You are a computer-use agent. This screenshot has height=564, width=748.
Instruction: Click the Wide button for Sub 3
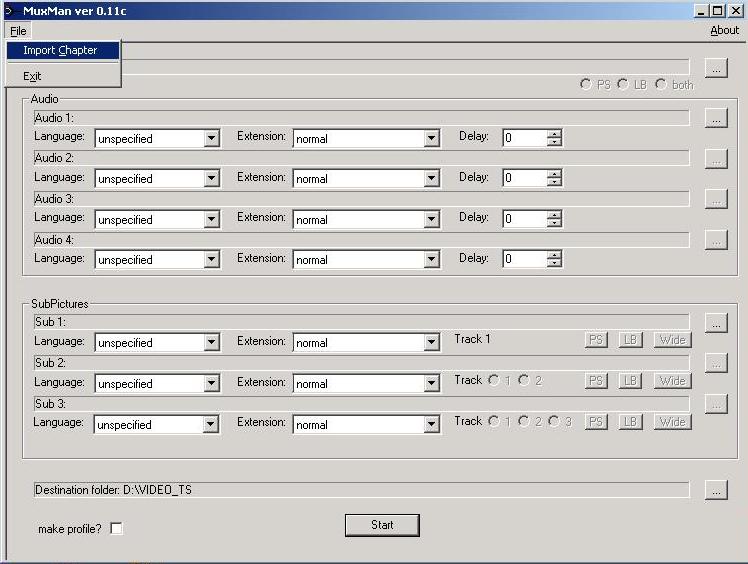673,422
